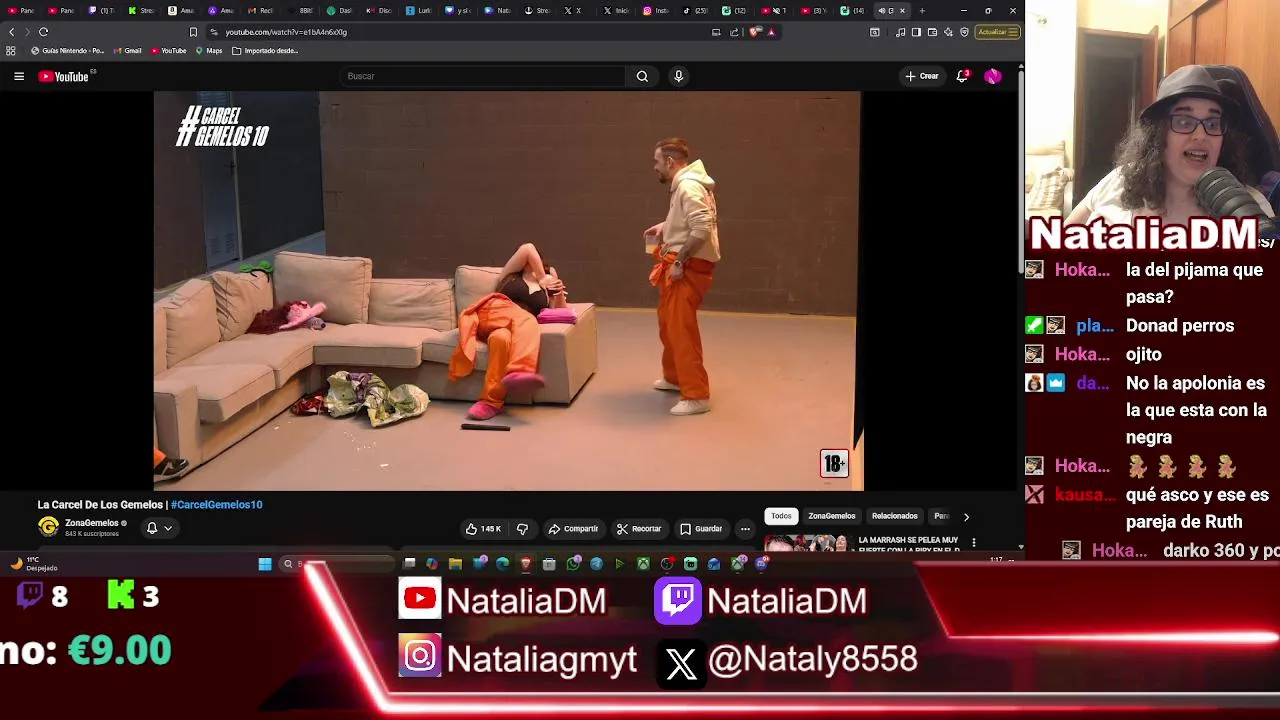Viewport: 1280px width, 720px height.
Task: Open the browser apps grid icon
Action: click(11, 51)
